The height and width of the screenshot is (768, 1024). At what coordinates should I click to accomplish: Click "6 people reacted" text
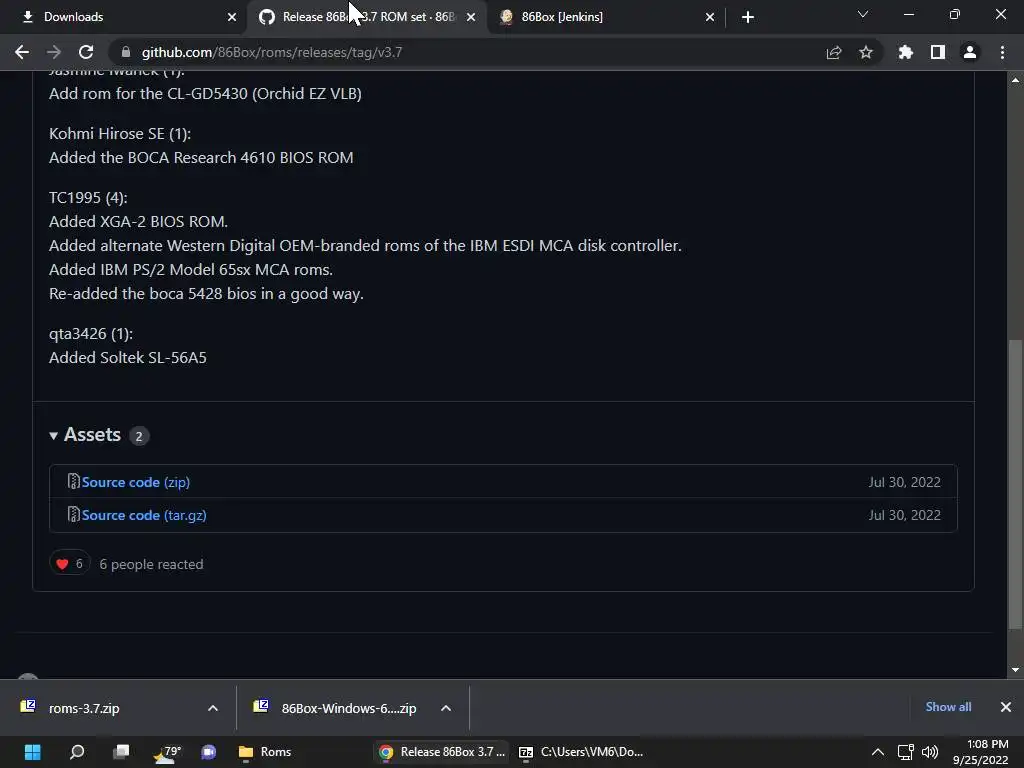coord(151,564)
